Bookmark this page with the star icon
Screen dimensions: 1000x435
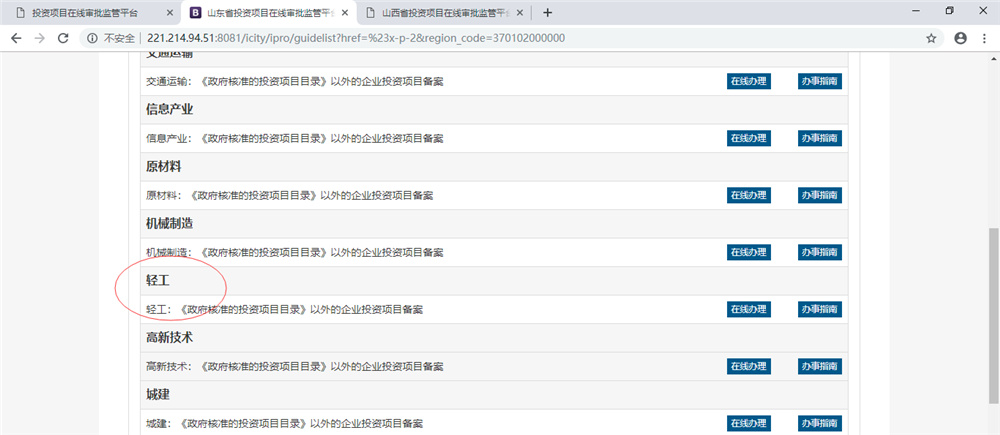(x=931, y=38)
